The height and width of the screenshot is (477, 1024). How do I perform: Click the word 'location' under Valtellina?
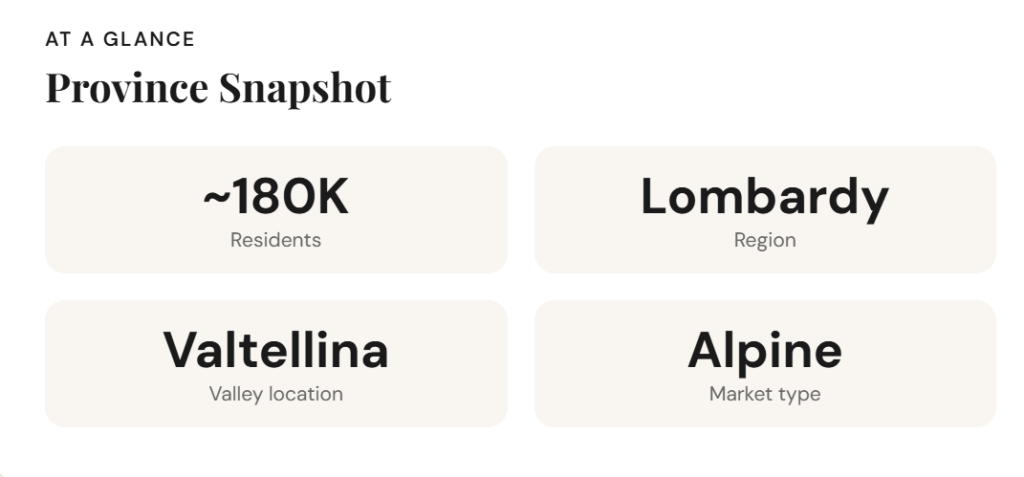coord(305,394)
